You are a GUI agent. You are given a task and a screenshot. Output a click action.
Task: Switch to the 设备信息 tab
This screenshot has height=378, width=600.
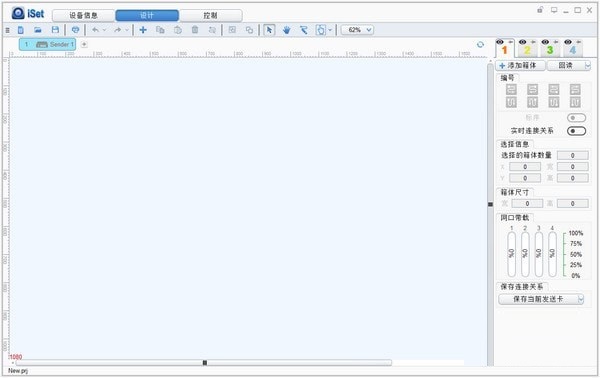pyautogui.click(x=83, y=16)
